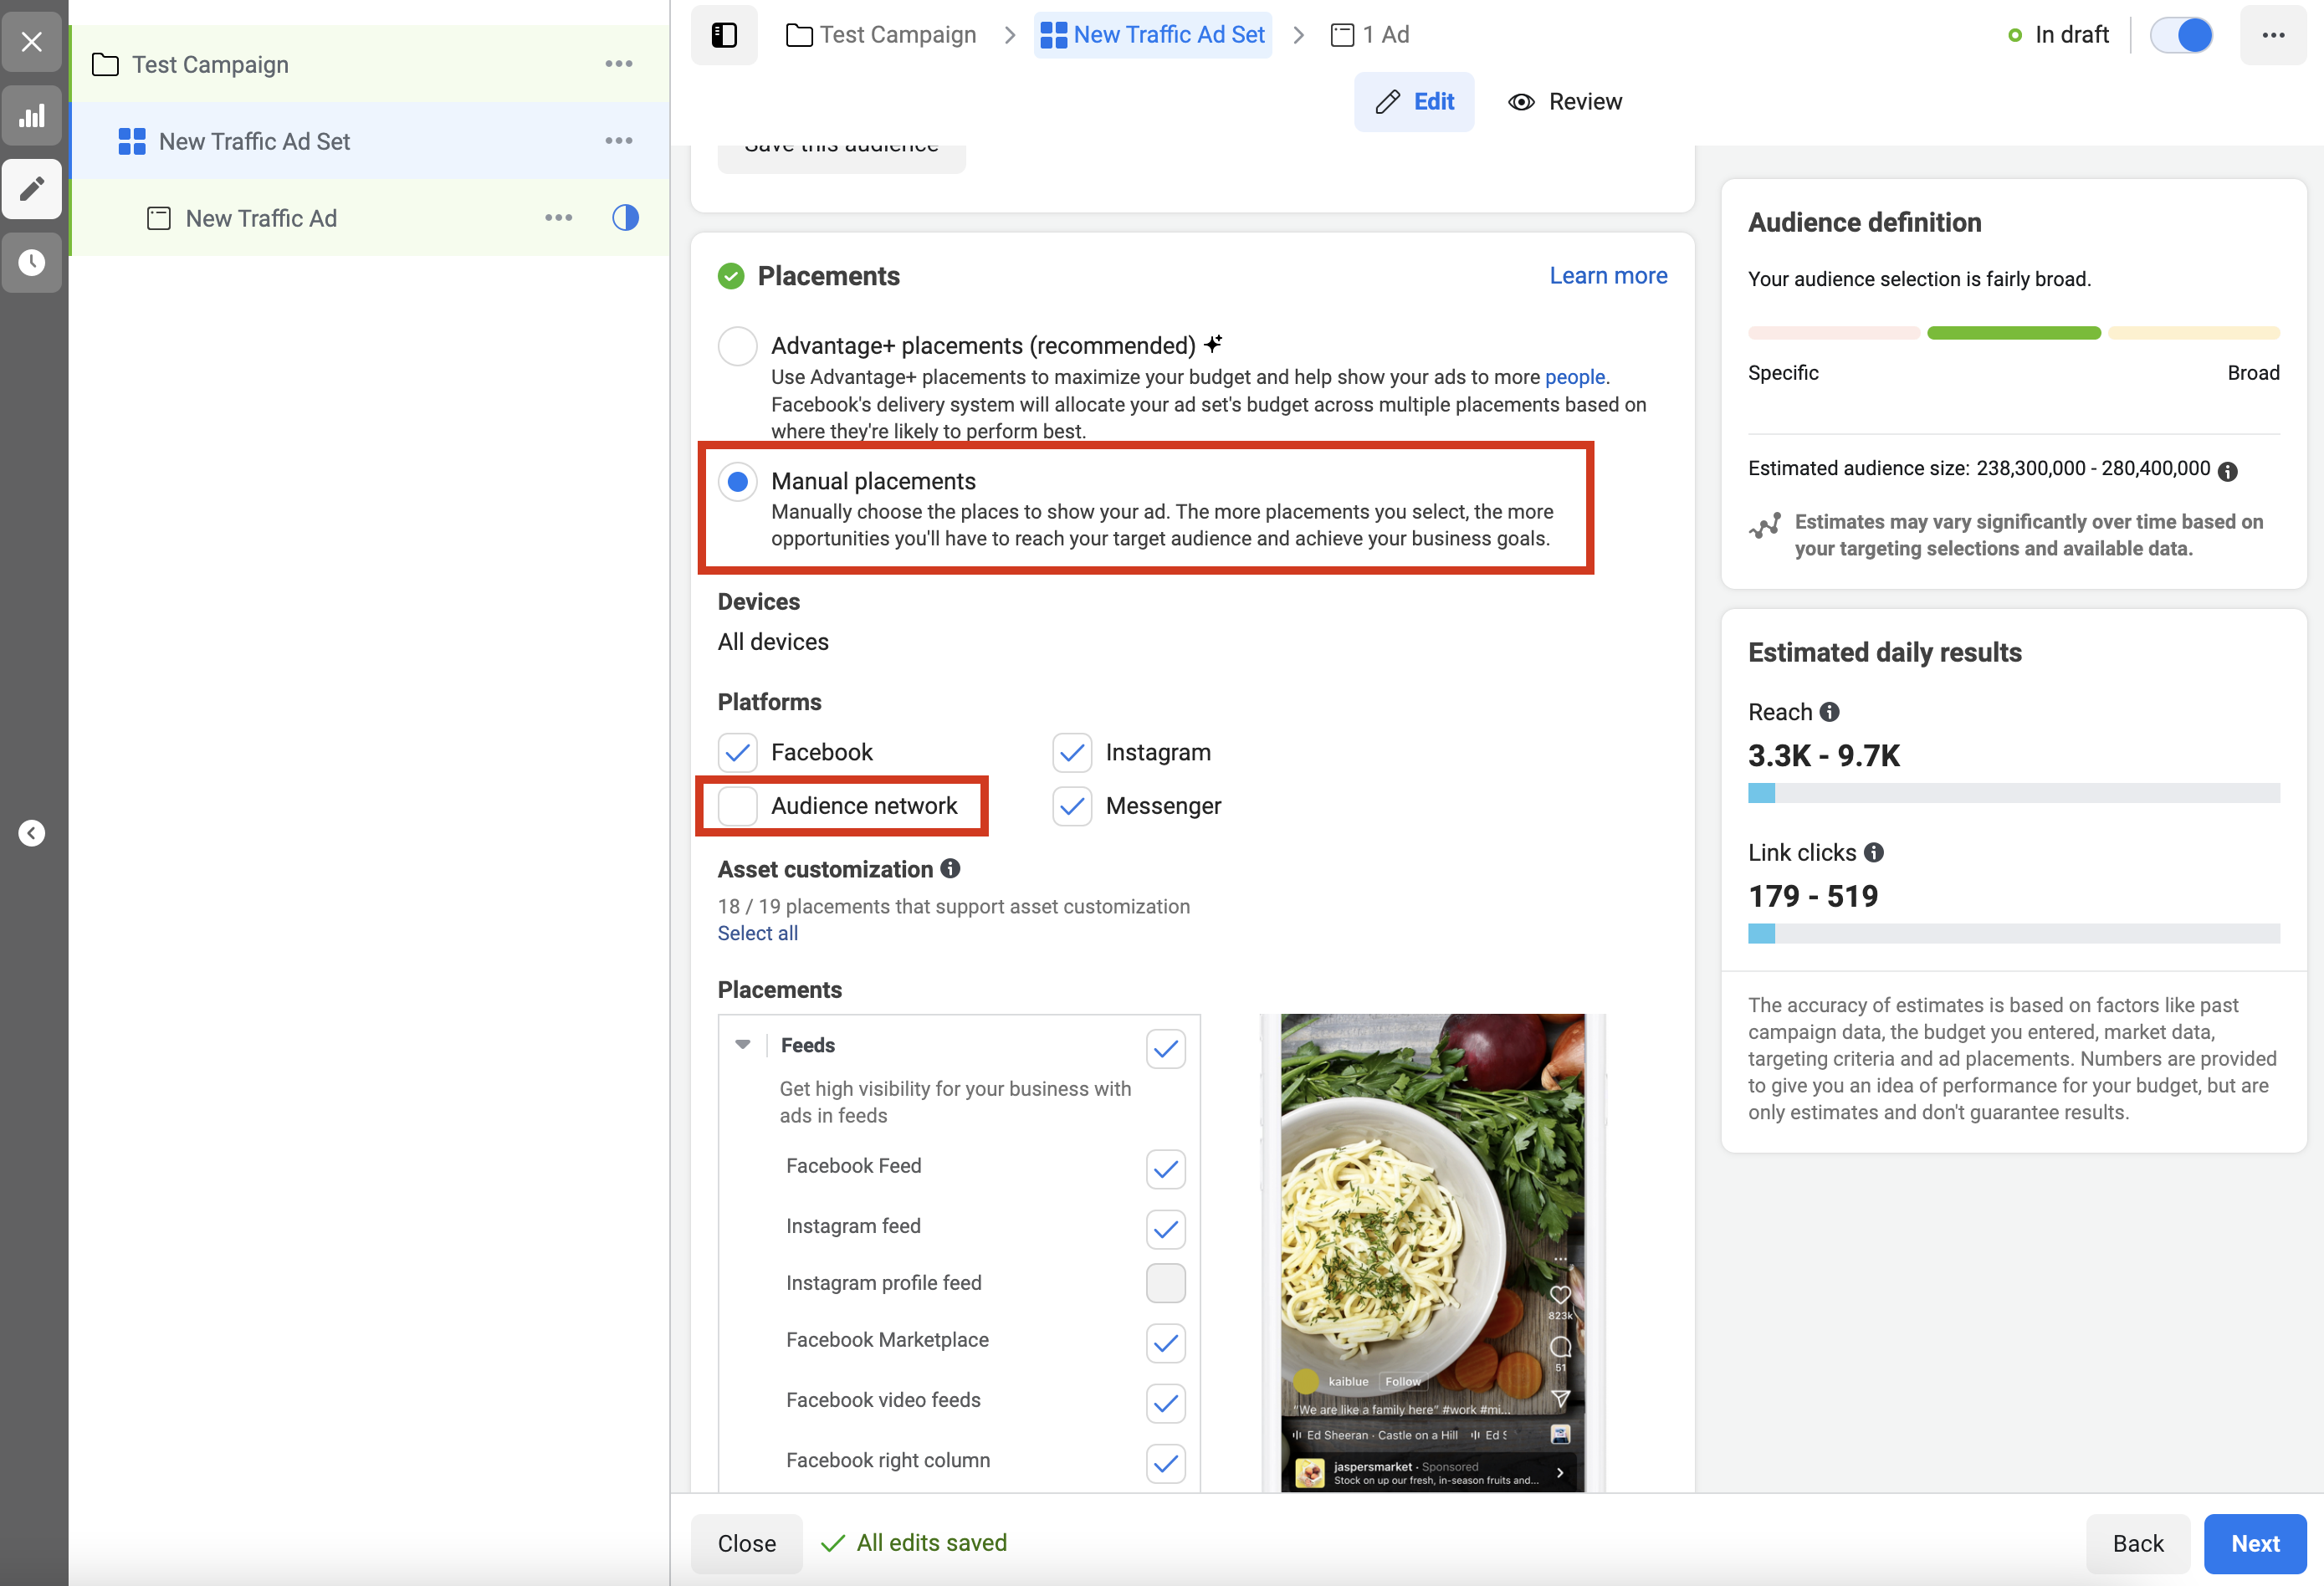Click the info icon next to Reach
2324x1586 pixels.
point(1829,712)
